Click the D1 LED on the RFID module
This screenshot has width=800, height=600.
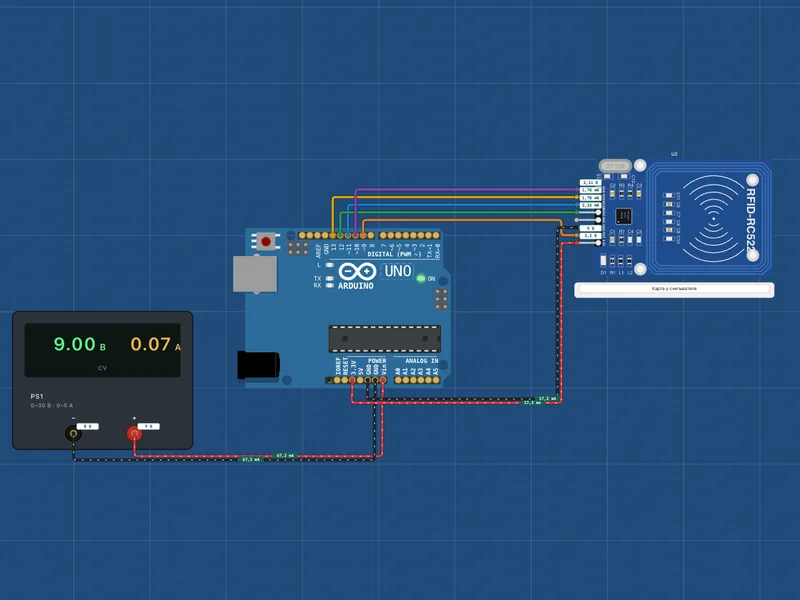604,261
